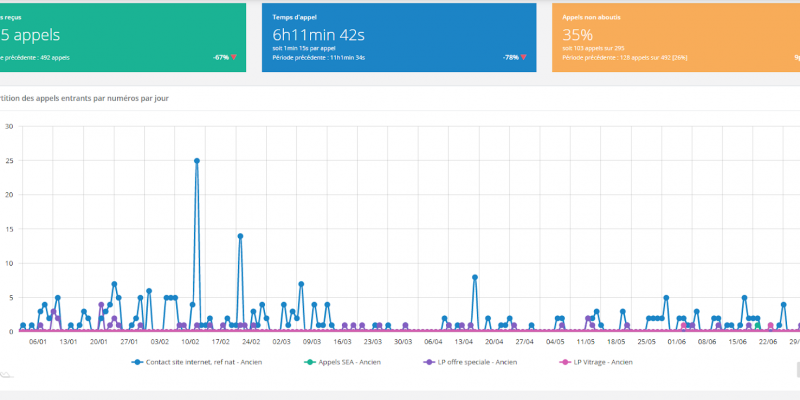Click the green received calls card
Viewport: 800px width, 400px height.
pyautogui.click(x=122, y=36)
